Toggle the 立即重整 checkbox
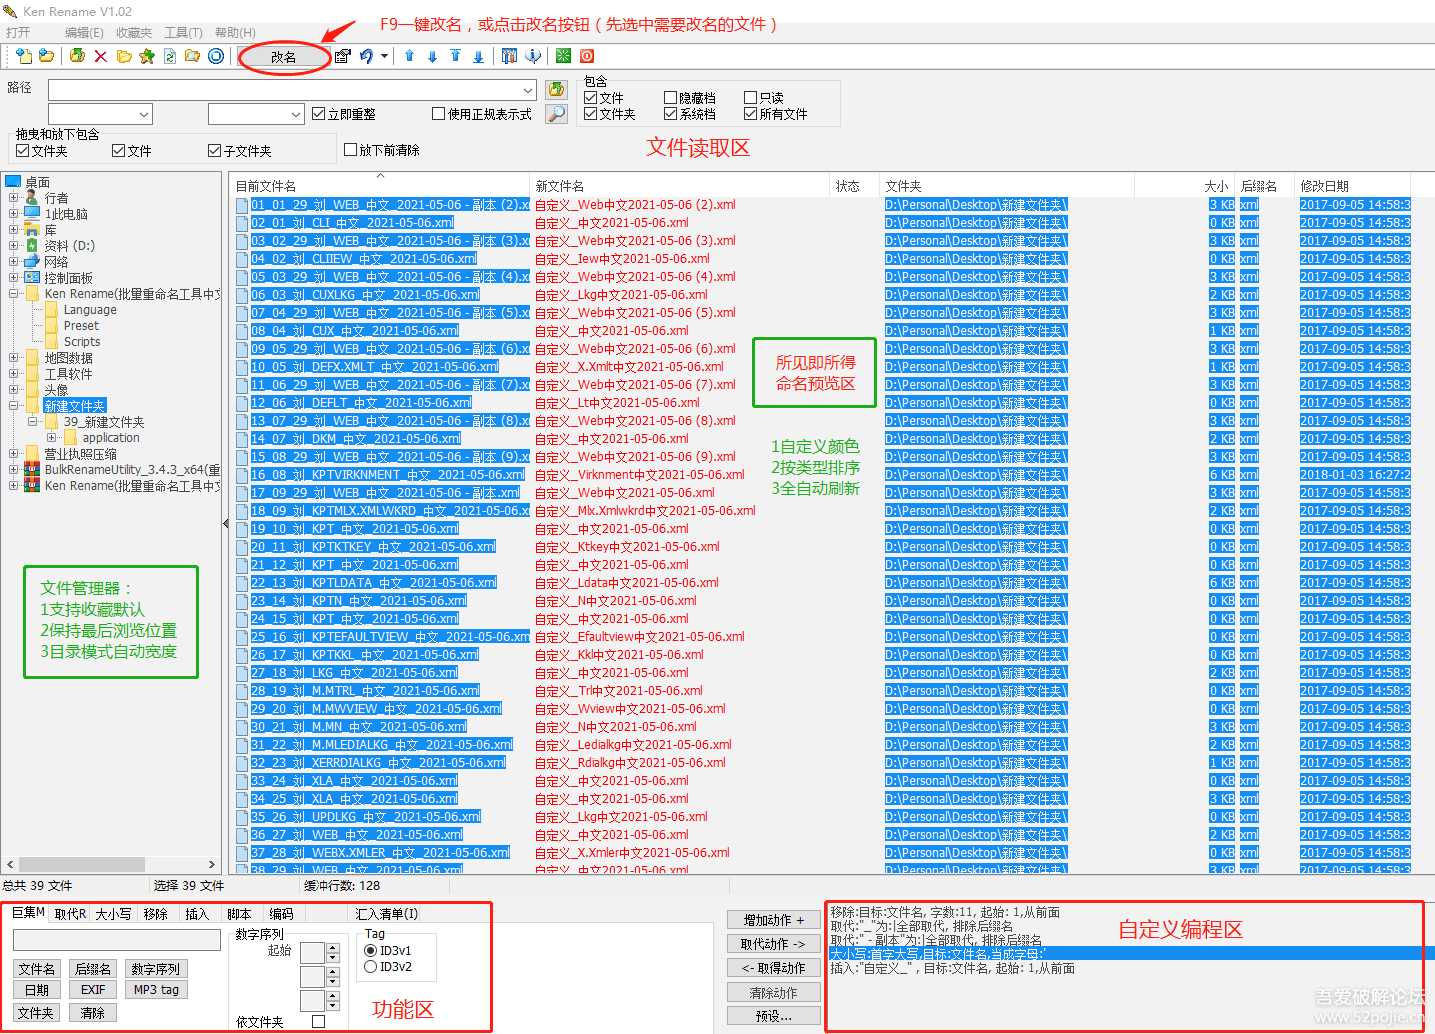The width and height of the screenshot is (1435, 1034). point(319,114)
